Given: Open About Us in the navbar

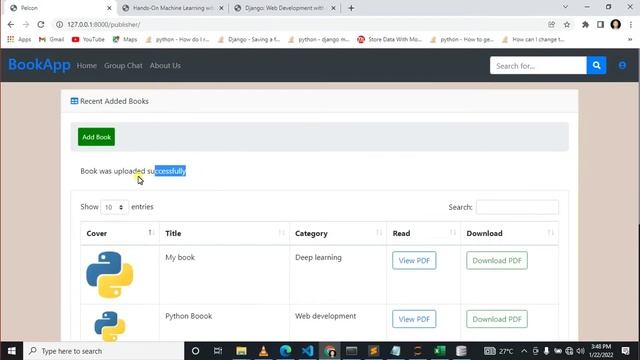Looking at the screenshot, I should click(165, 65).
